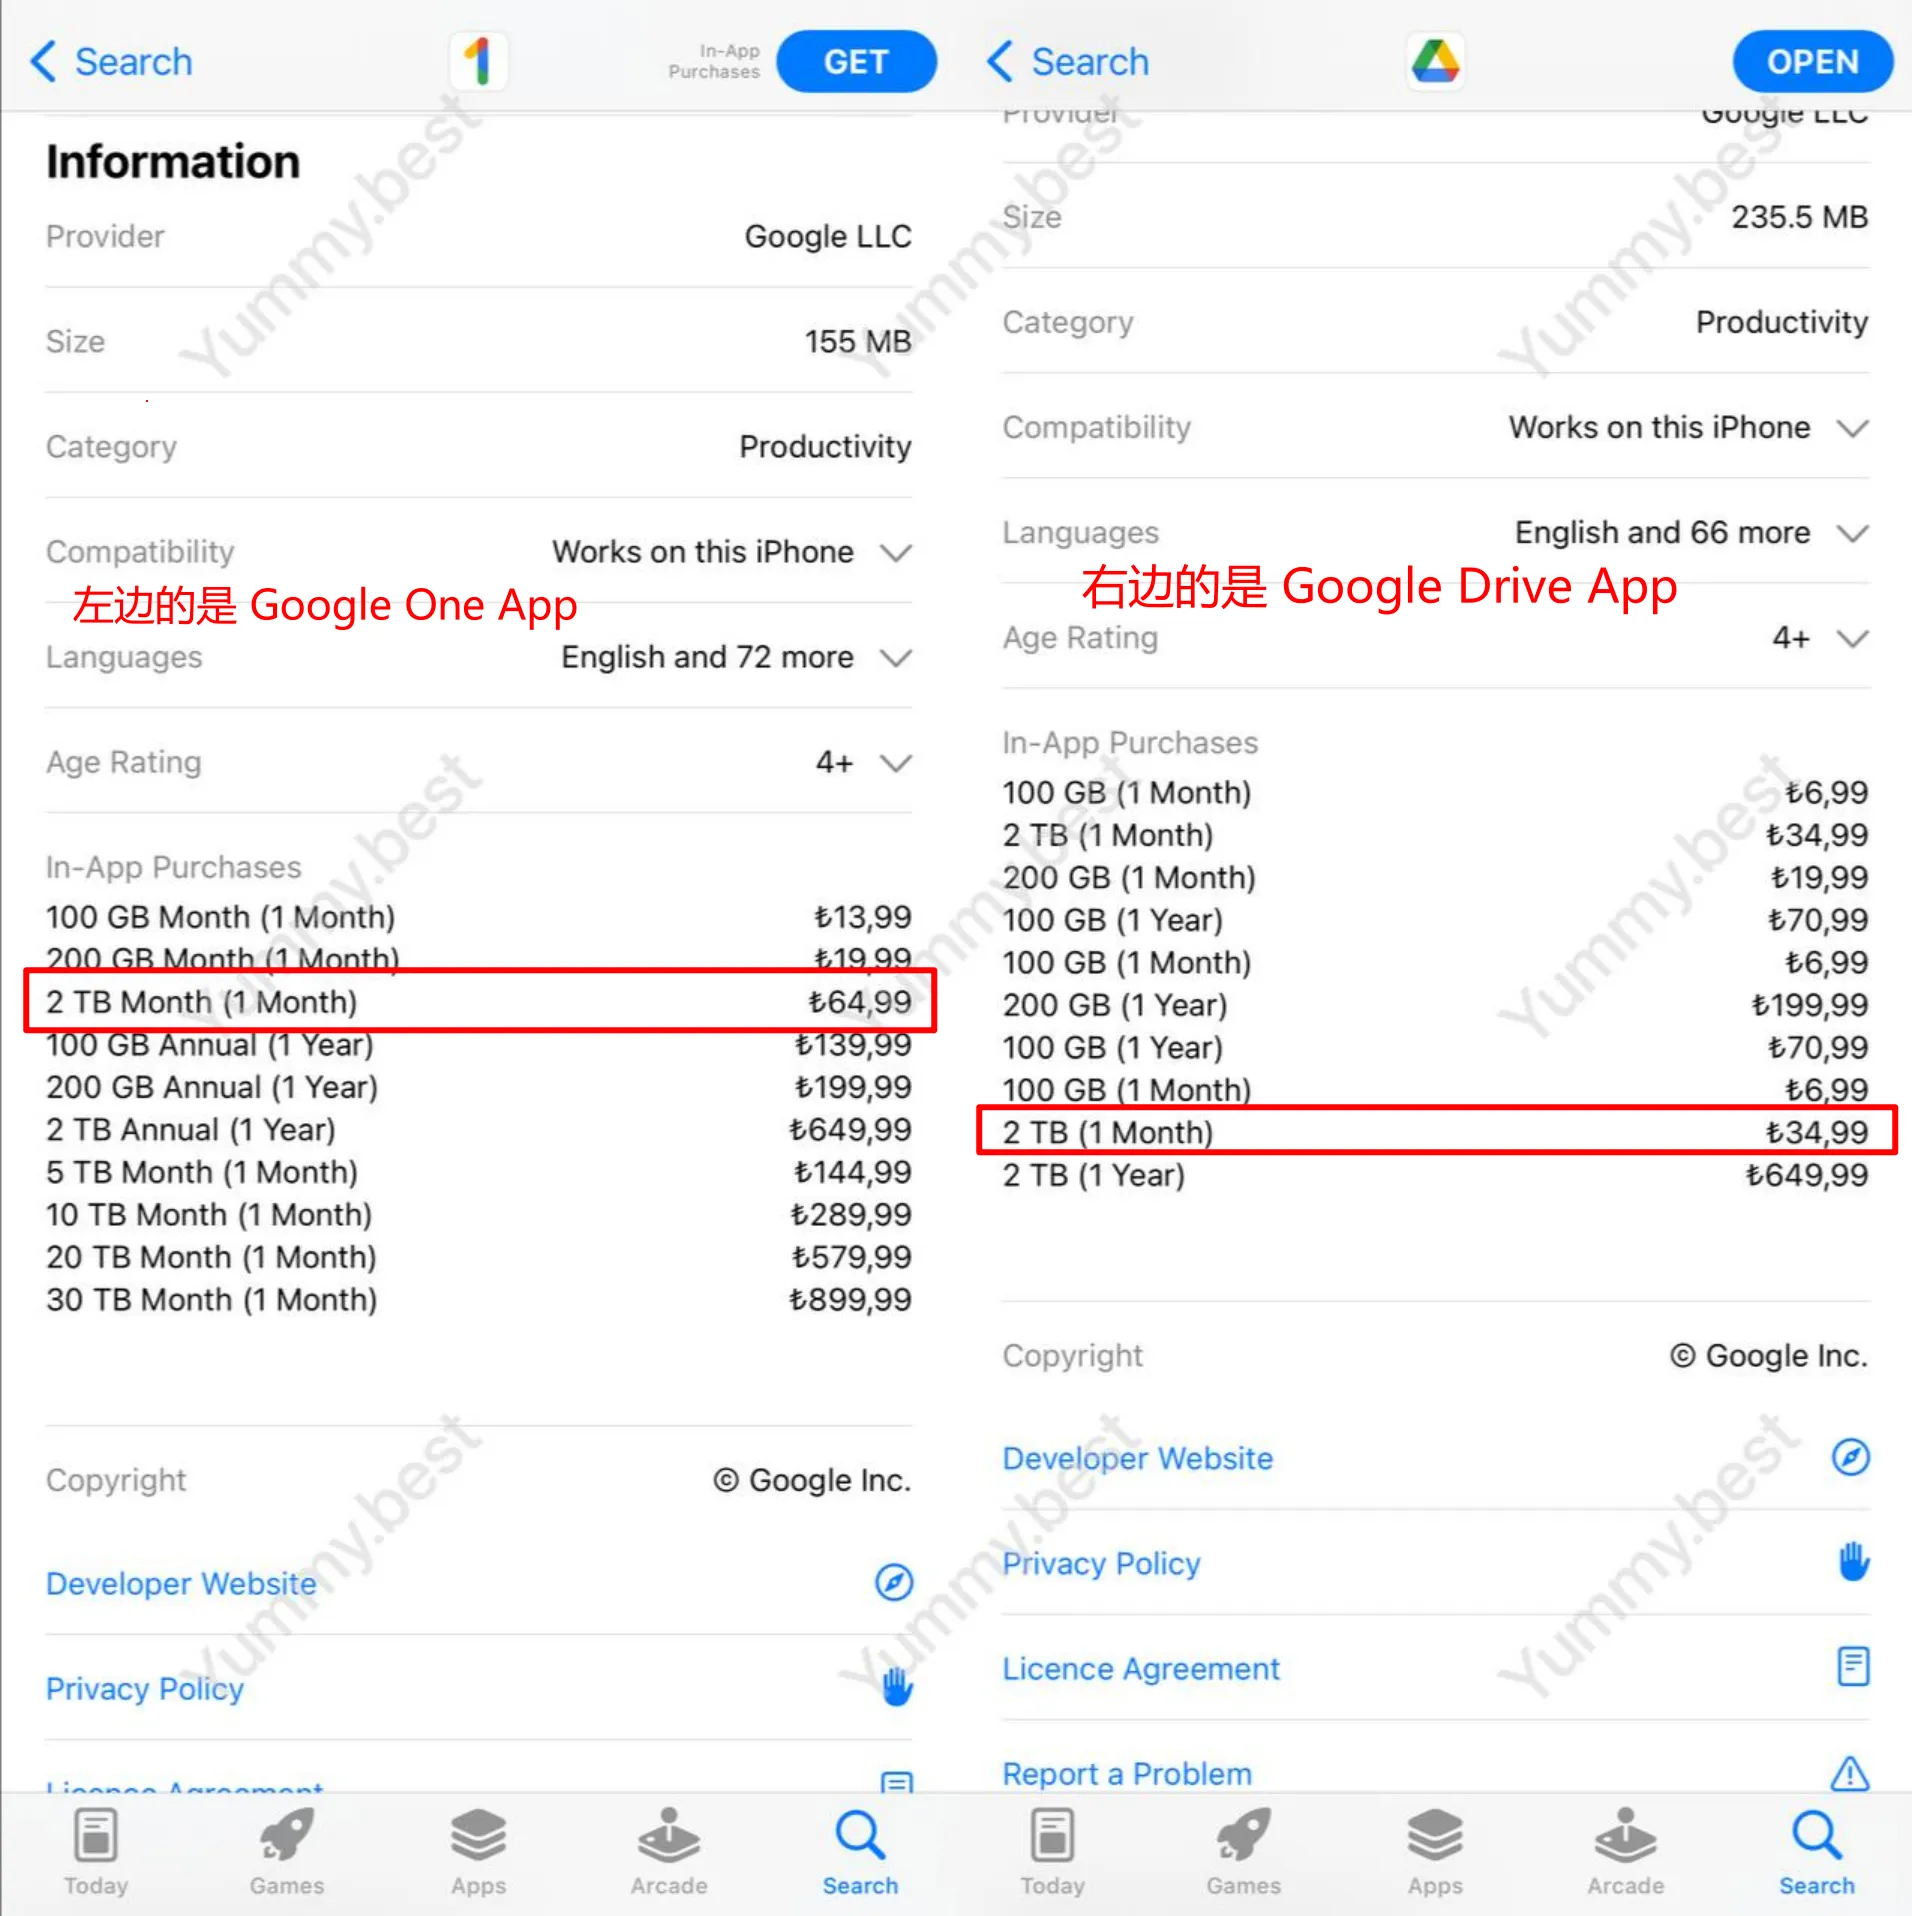The image size is (1912, 1916).
Task: Open Developer Website compass icon for Google One
Action: tap(894, 1582)
